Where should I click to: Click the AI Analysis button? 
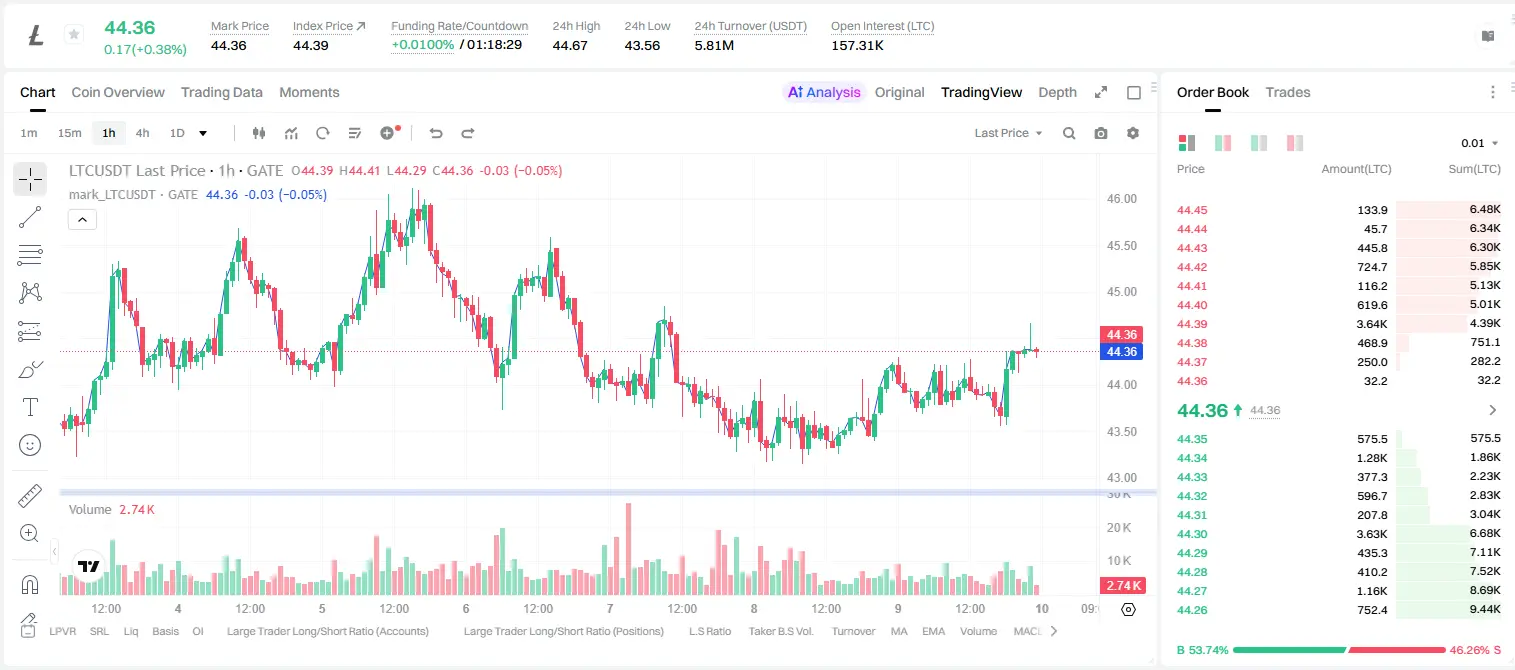(824, 92)
